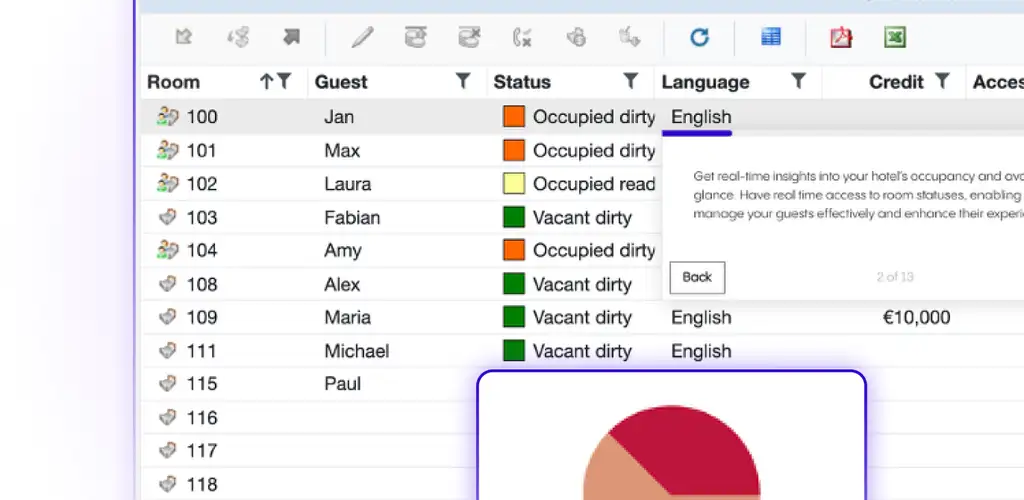The image size is (1024, 500).
Task: Click the first check-in toolbar icon
Action: coord(184,38)
